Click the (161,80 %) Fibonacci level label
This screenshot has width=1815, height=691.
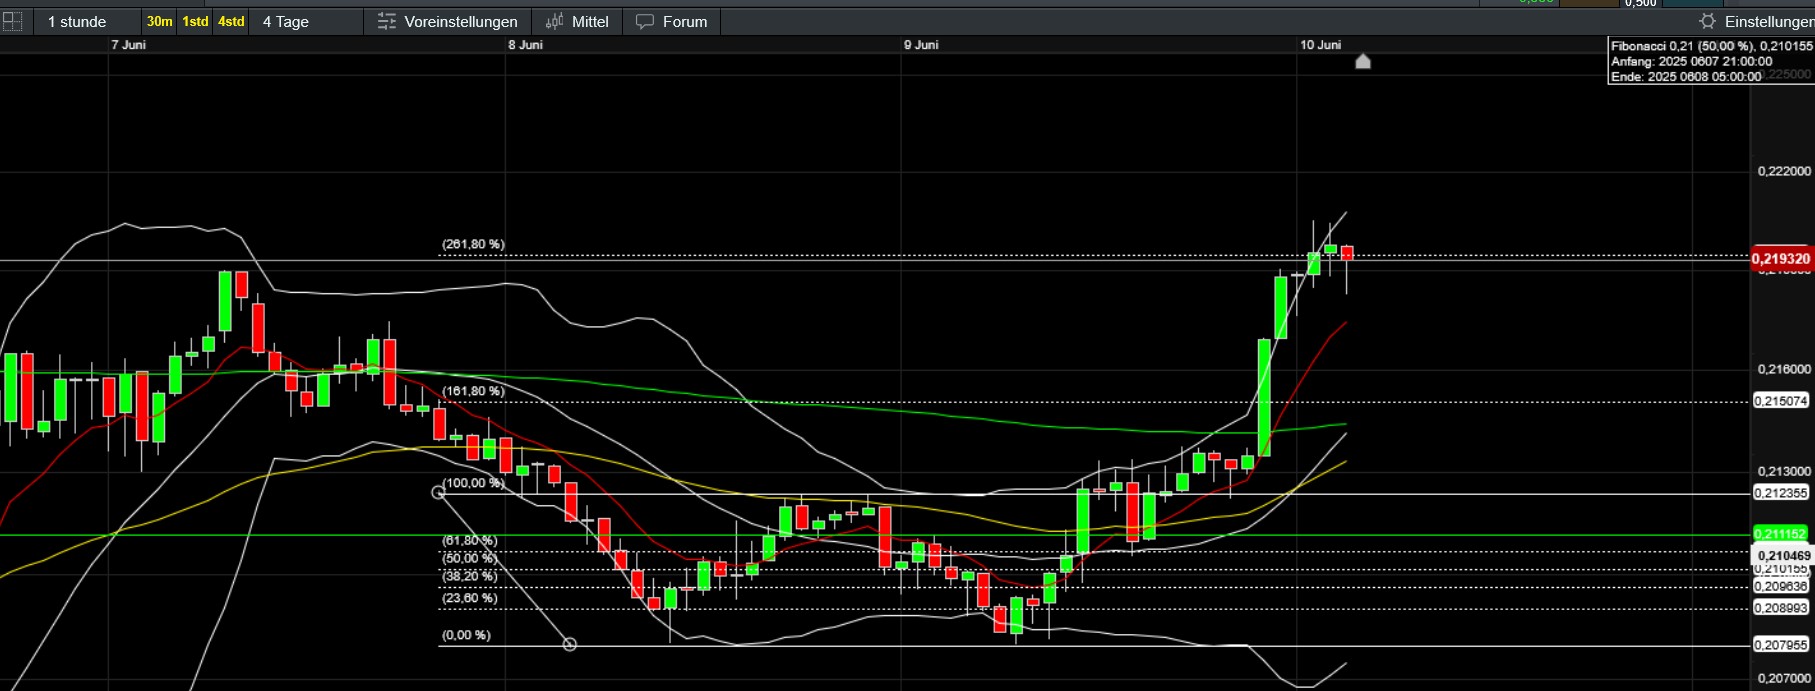tap(473, 391)
